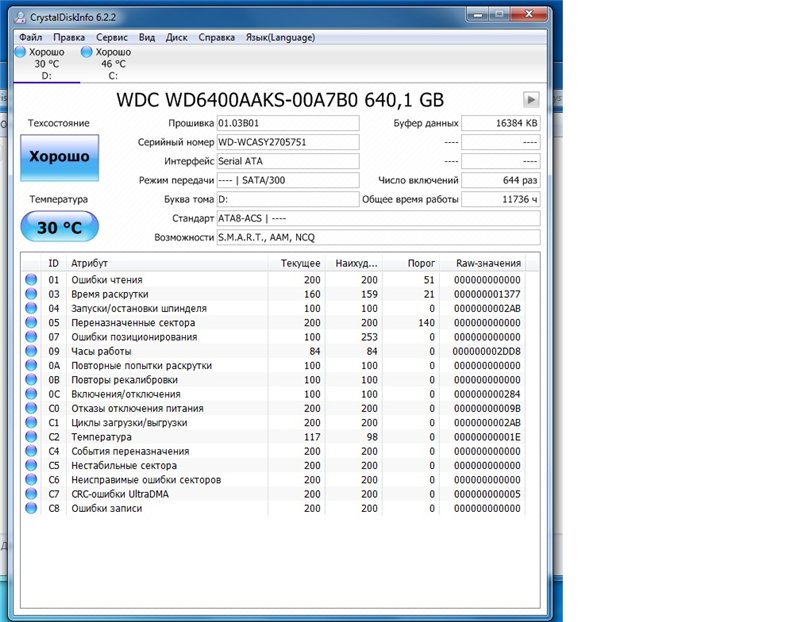
Task: Click status icon for События переназначения
Action: tap(31, 451)
